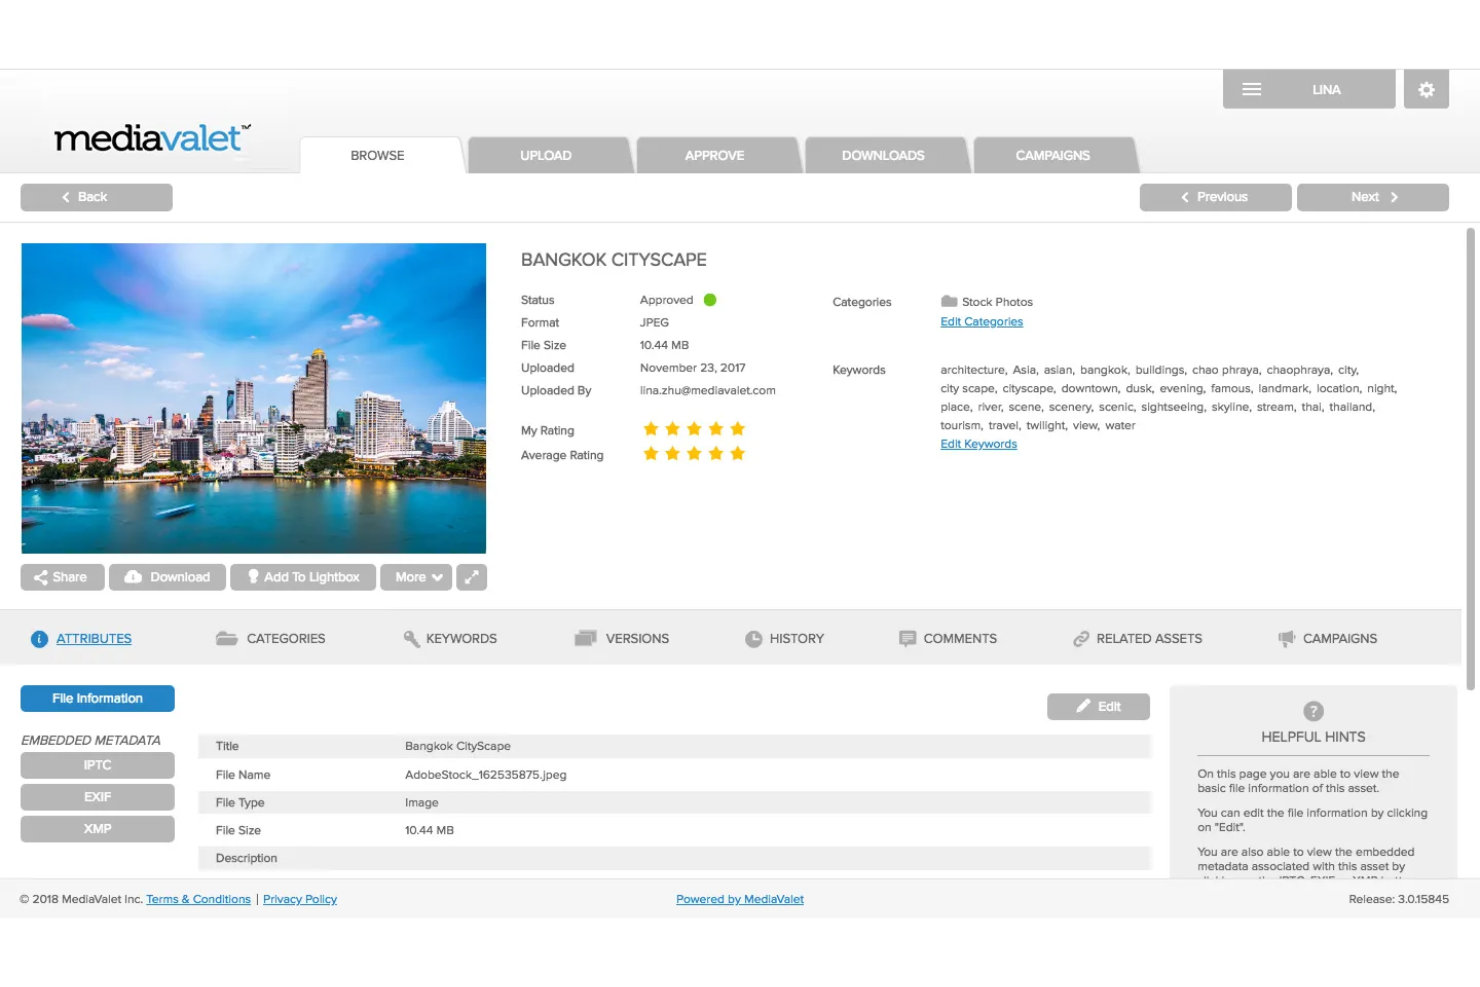Select the Versions section tab
The image size is (1480, 987).
coord(637,639)
